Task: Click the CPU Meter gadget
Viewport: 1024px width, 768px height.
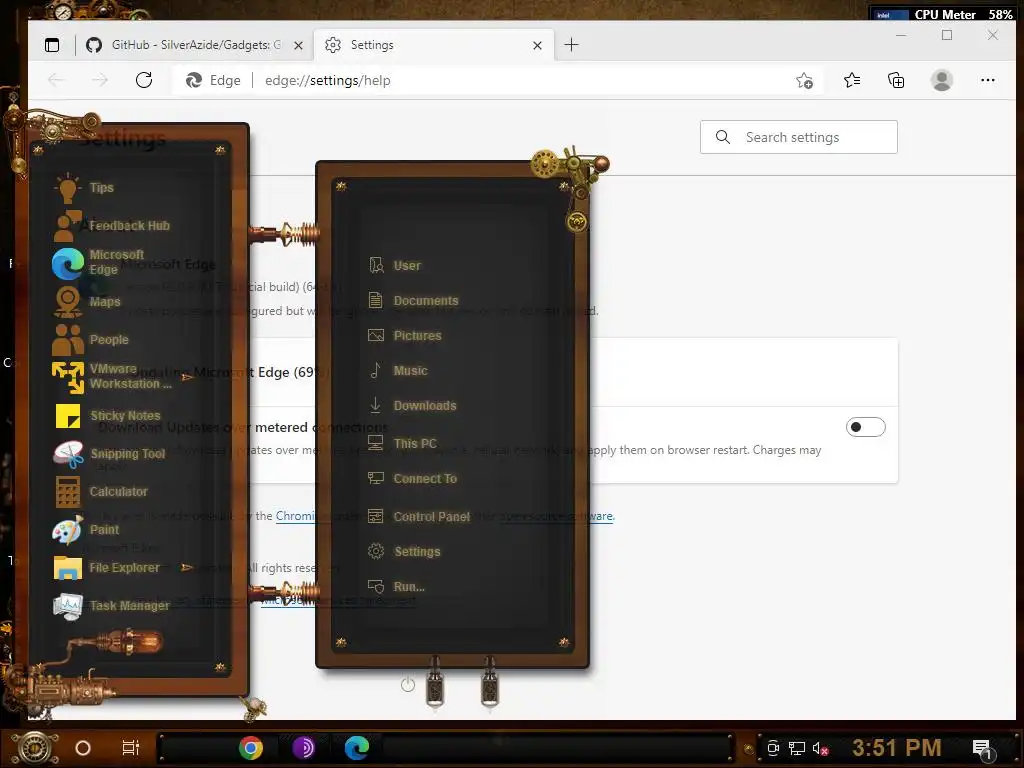Action: tap(942, 14)
